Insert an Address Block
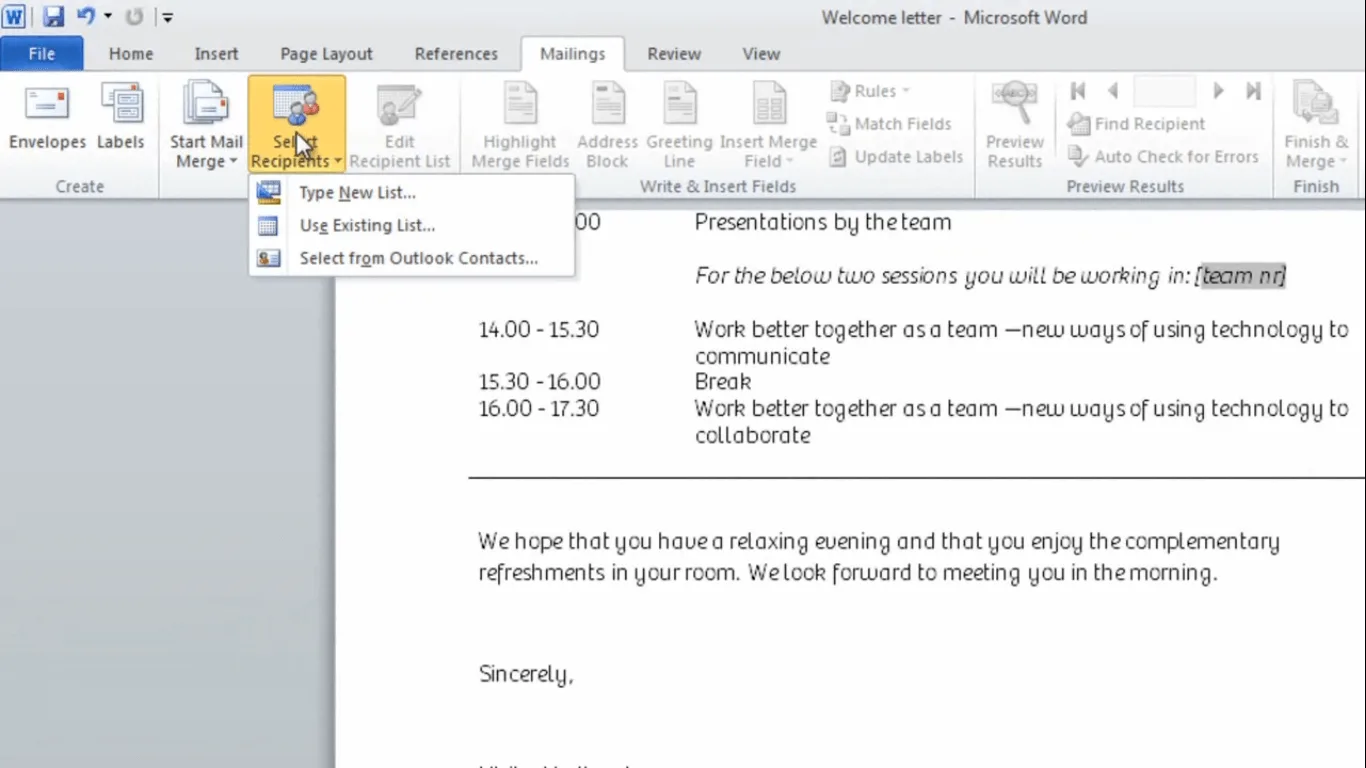1366x768 pixels. click(607, 125)
